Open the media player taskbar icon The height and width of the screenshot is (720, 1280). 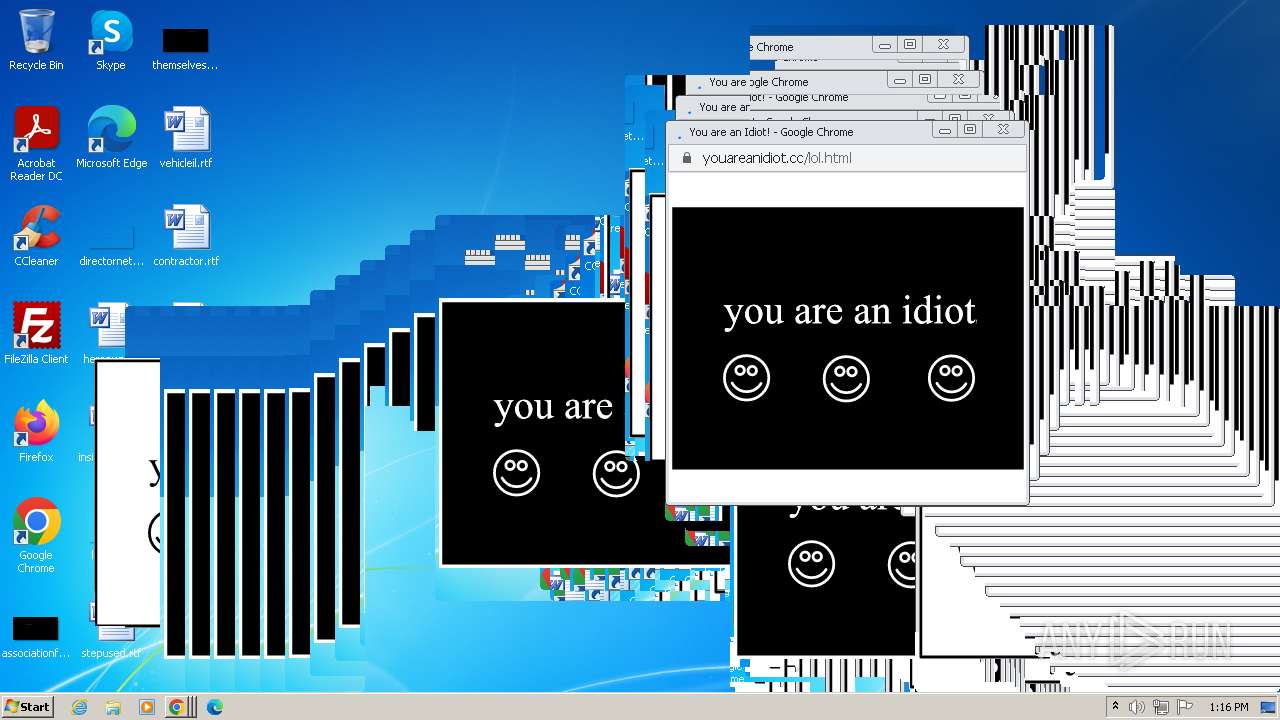click(146, 707)
